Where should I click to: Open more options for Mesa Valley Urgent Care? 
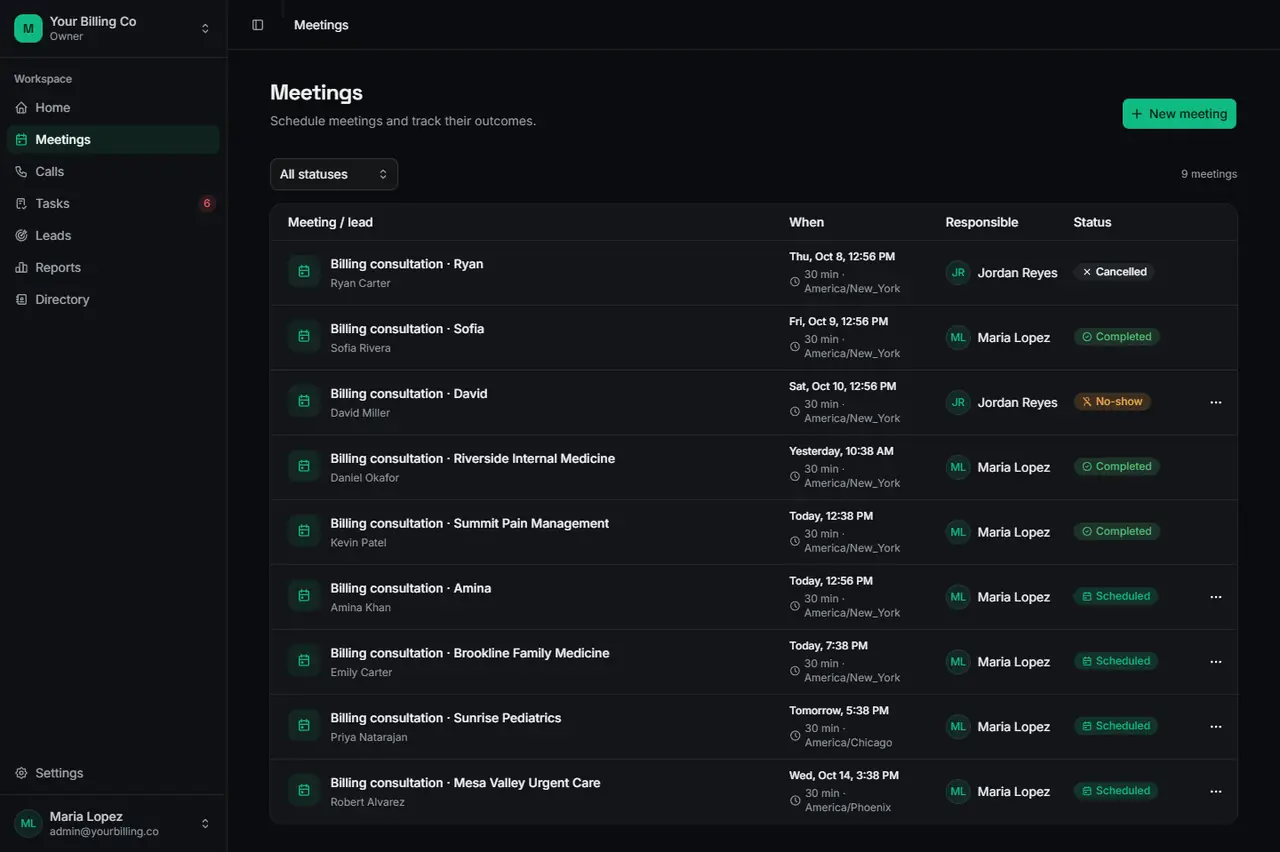point(1216,791)
